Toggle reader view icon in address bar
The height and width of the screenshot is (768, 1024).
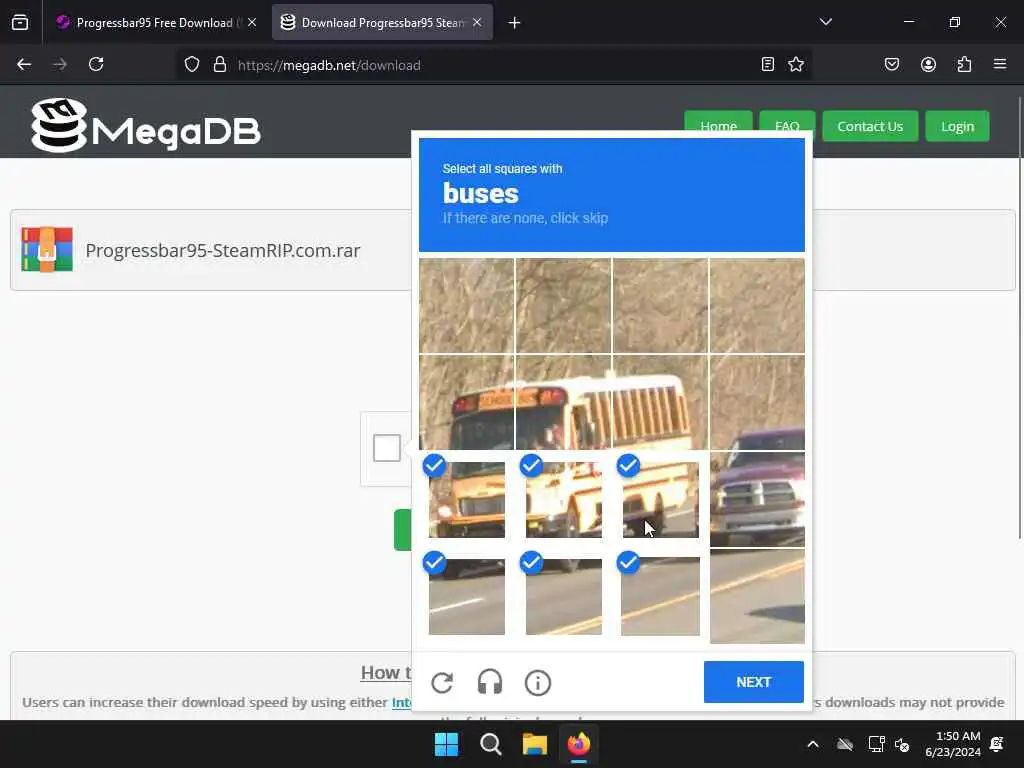click(x=768, y=65)
